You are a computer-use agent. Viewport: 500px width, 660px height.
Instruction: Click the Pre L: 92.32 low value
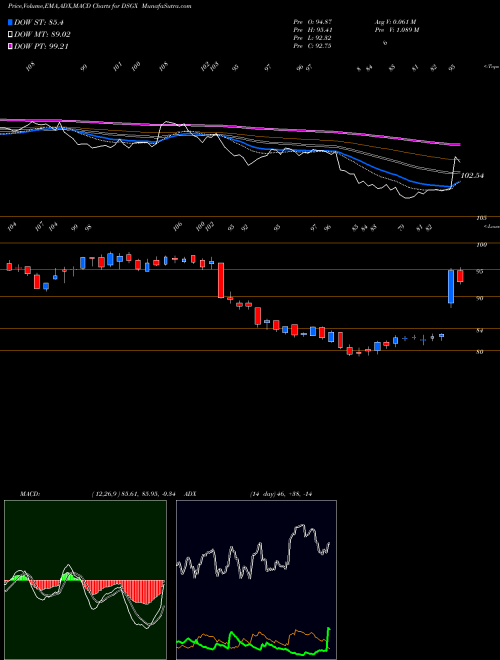(312, 38)
